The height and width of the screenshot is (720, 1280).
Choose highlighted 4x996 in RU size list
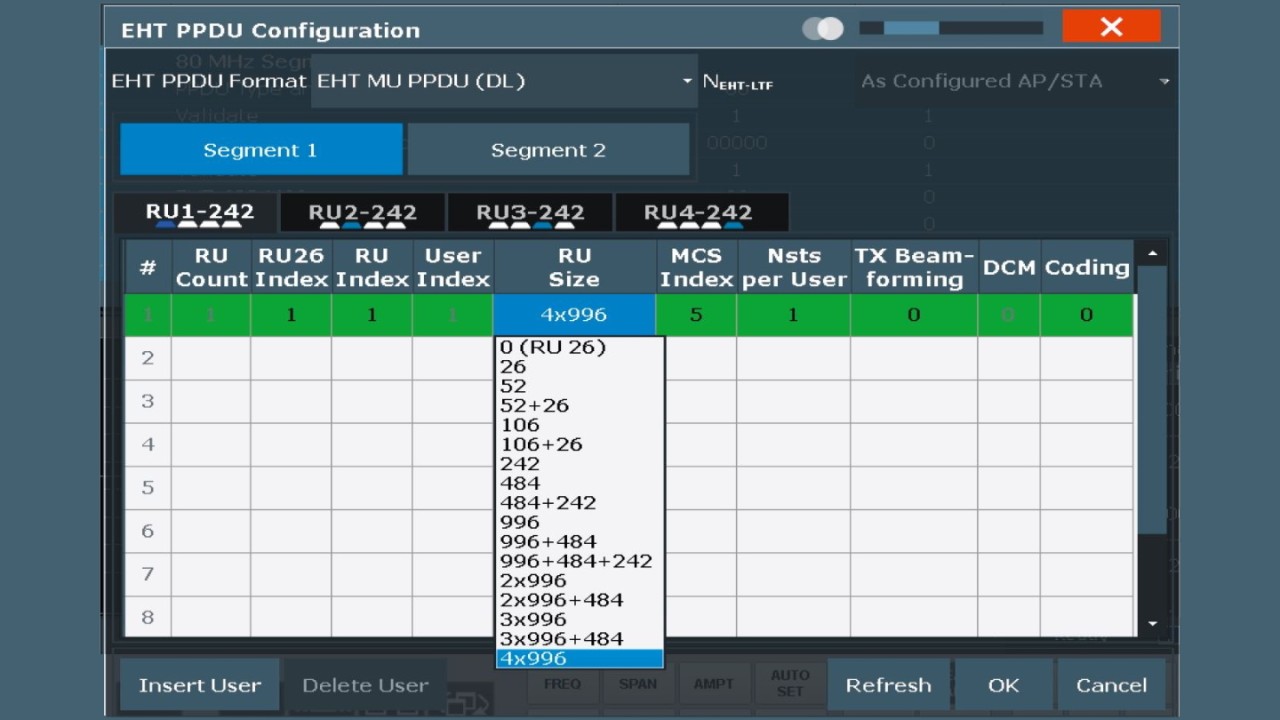click(x=580, y=658)
